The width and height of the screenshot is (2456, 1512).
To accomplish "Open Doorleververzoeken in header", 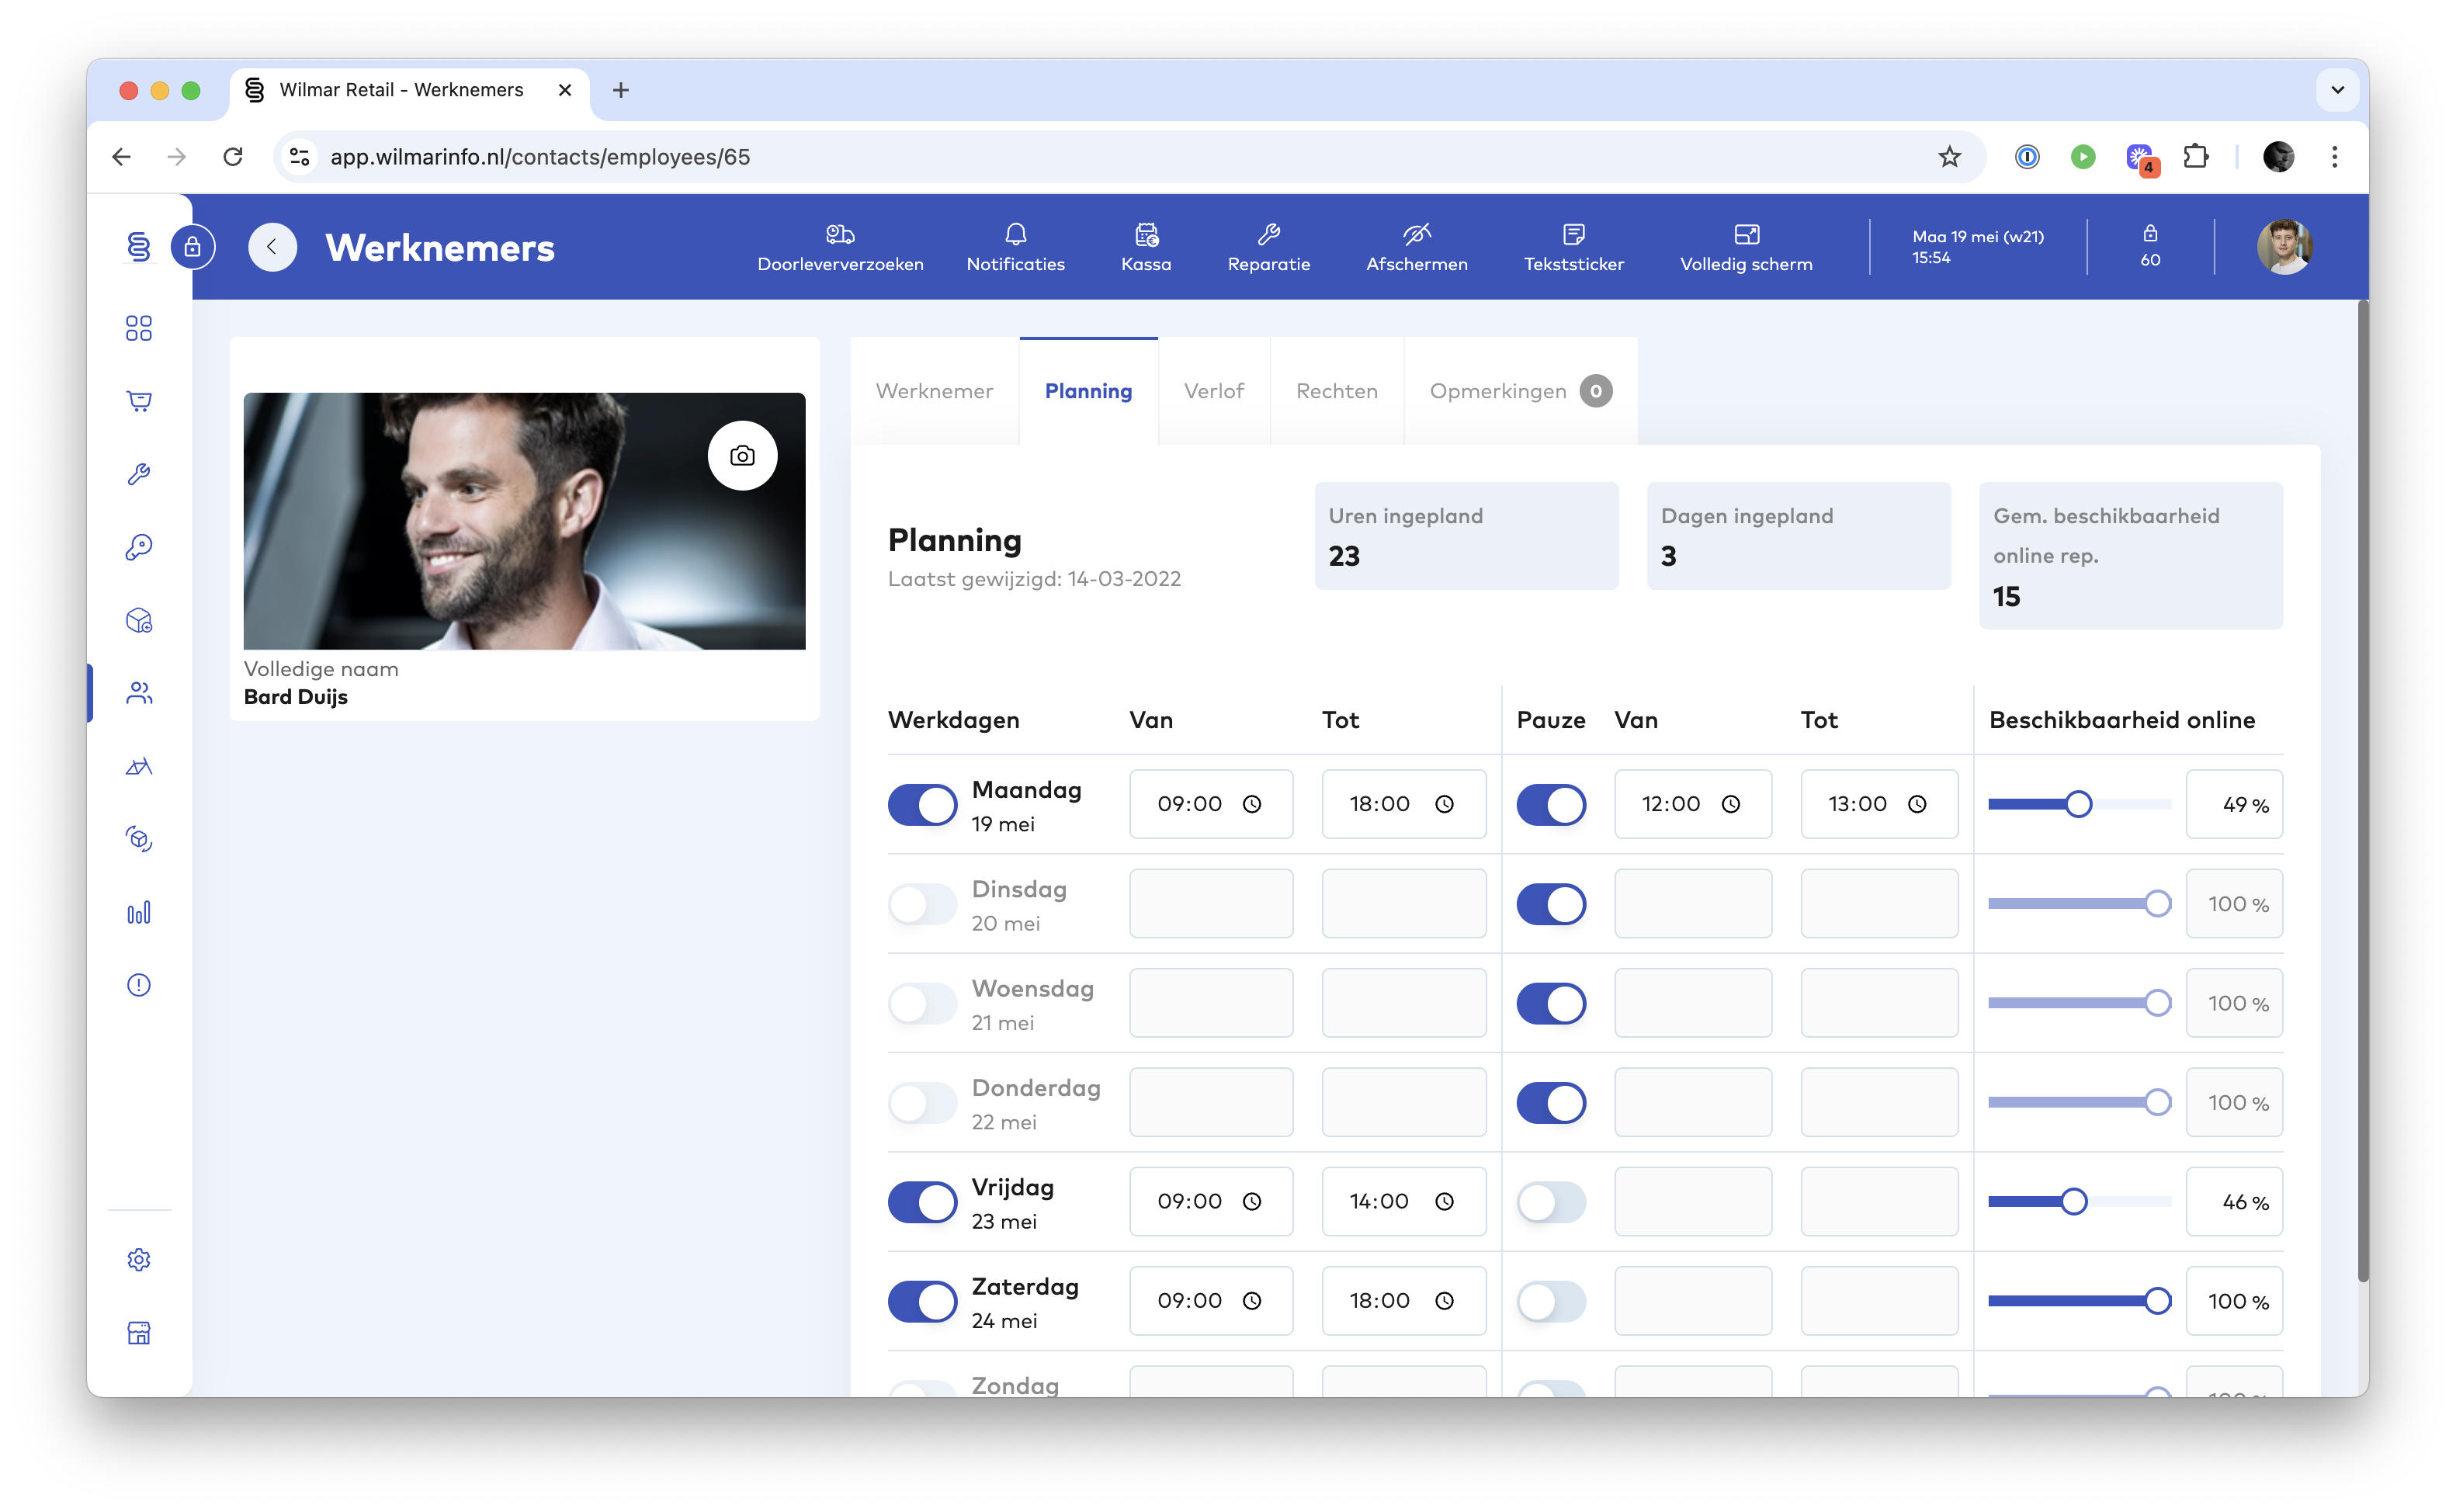I will (x=840, y=247).
